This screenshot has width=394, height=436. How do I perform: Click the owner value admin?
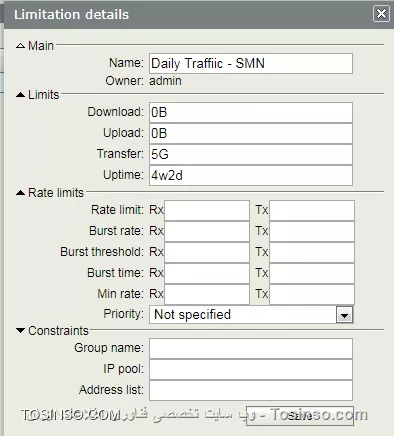(165, 81)
